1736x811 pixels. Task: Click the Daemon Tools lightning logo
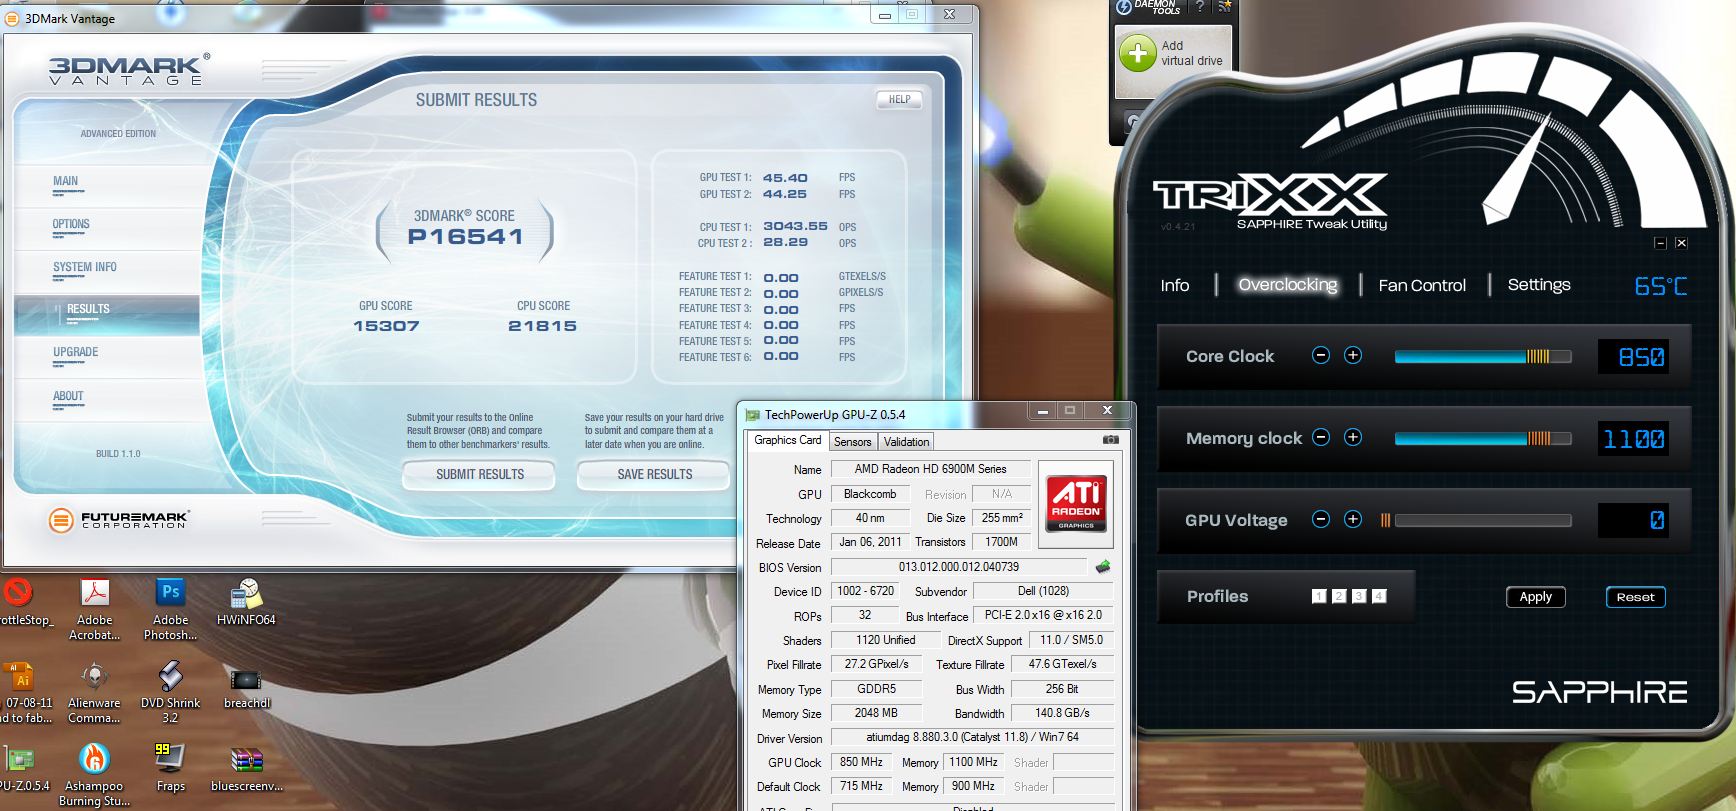[1124, 7]
